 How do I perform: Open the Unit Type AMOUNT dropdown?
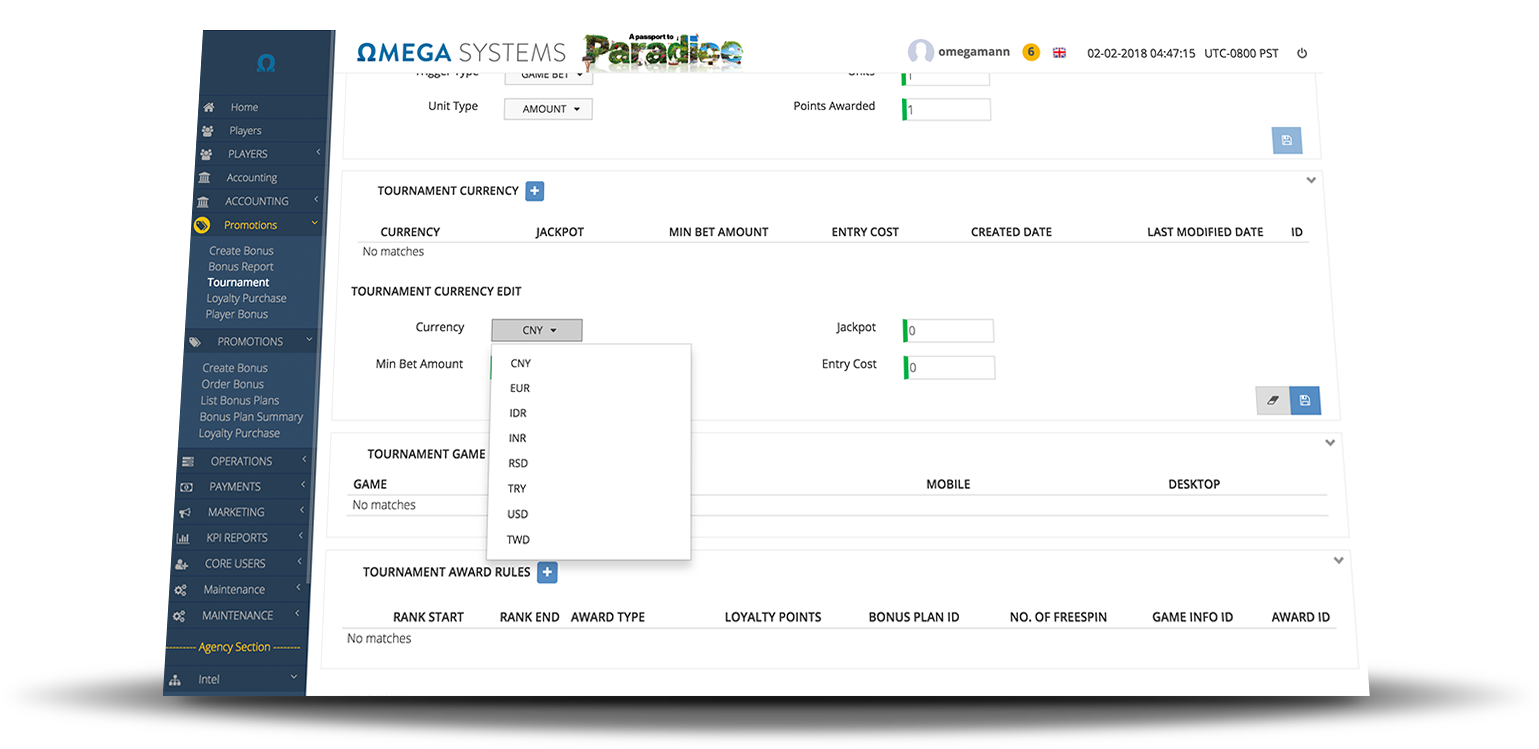(x=549, y=109)
